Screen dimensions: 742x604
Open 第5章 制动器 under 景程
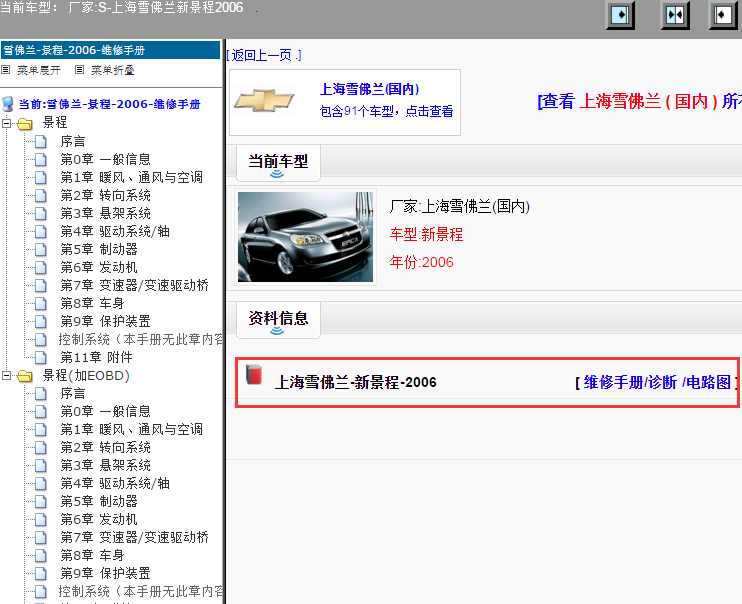tap(98, 249)
